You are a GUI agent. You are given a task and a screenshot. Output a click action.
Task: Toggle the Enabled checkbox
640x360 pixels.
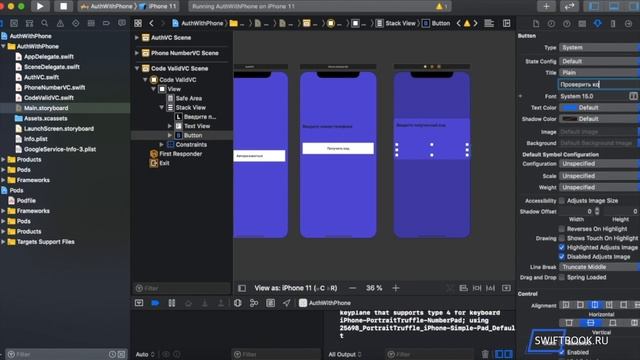[x=562, y=352]
